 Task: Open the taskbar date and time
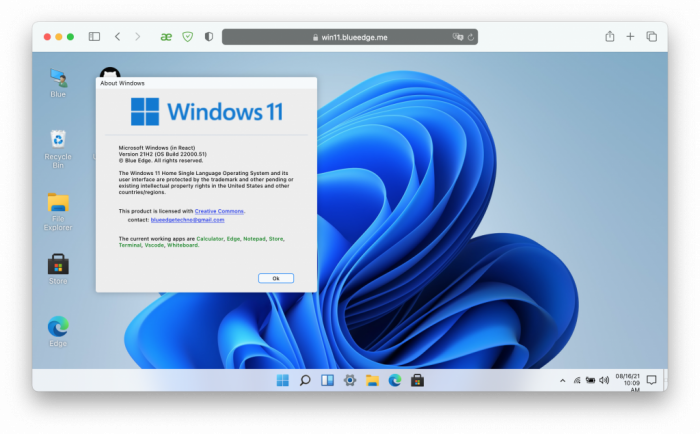point(628,383)
